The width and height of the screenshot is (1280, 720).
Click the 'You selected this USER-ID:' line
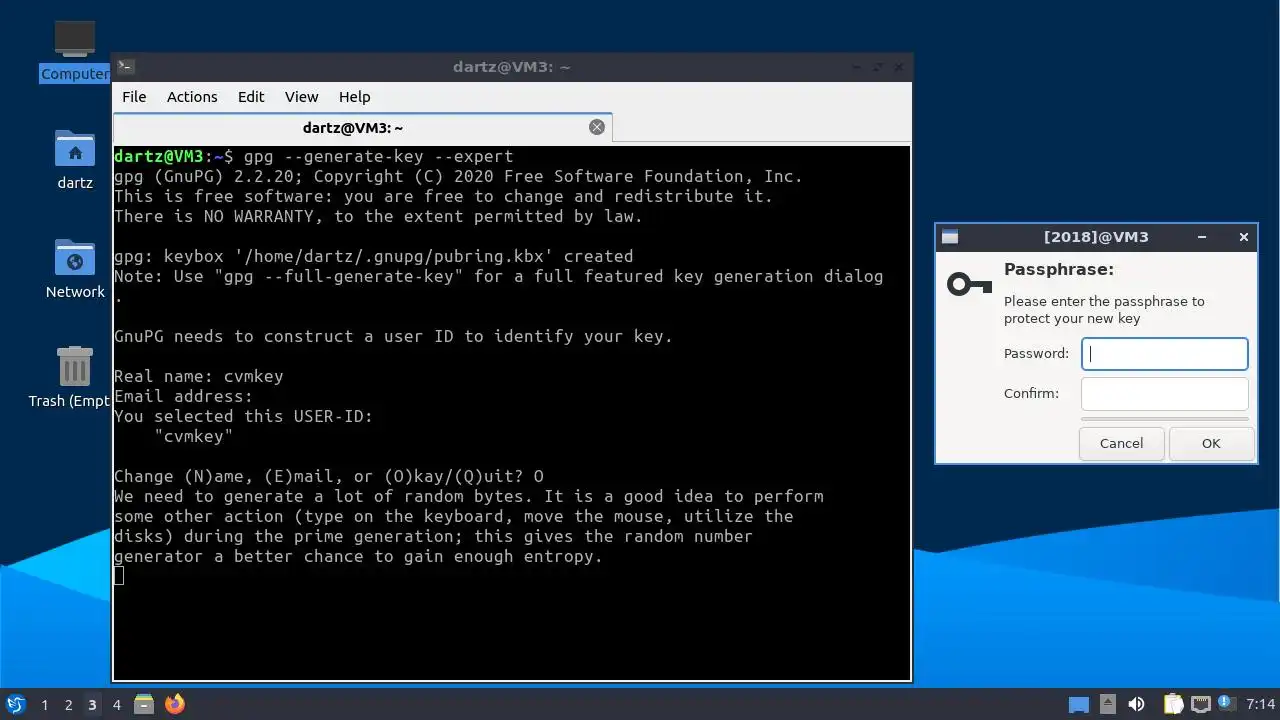pyautogui.click(x=243, y=416)
